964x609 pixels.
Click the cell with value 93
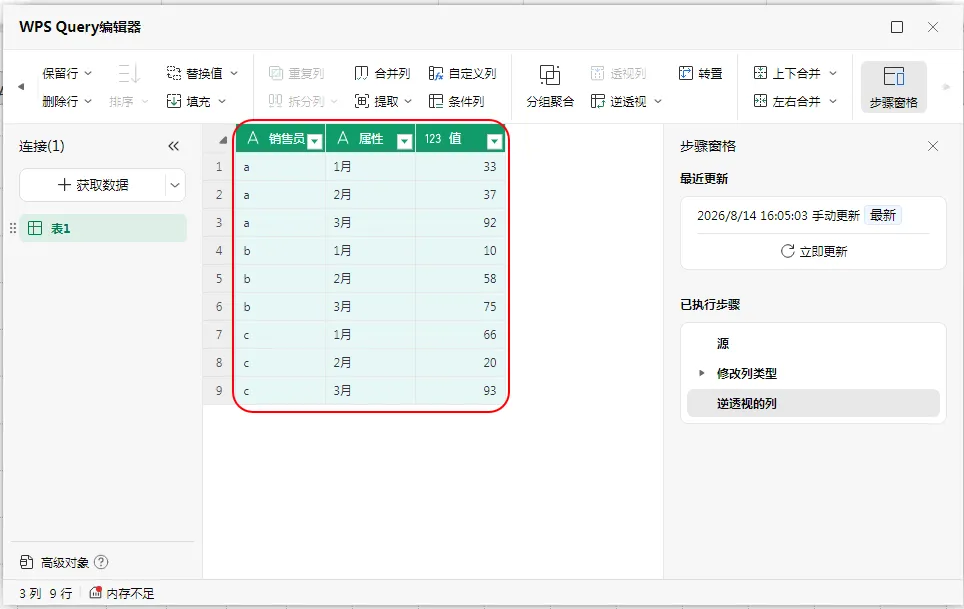click(460, 390)
